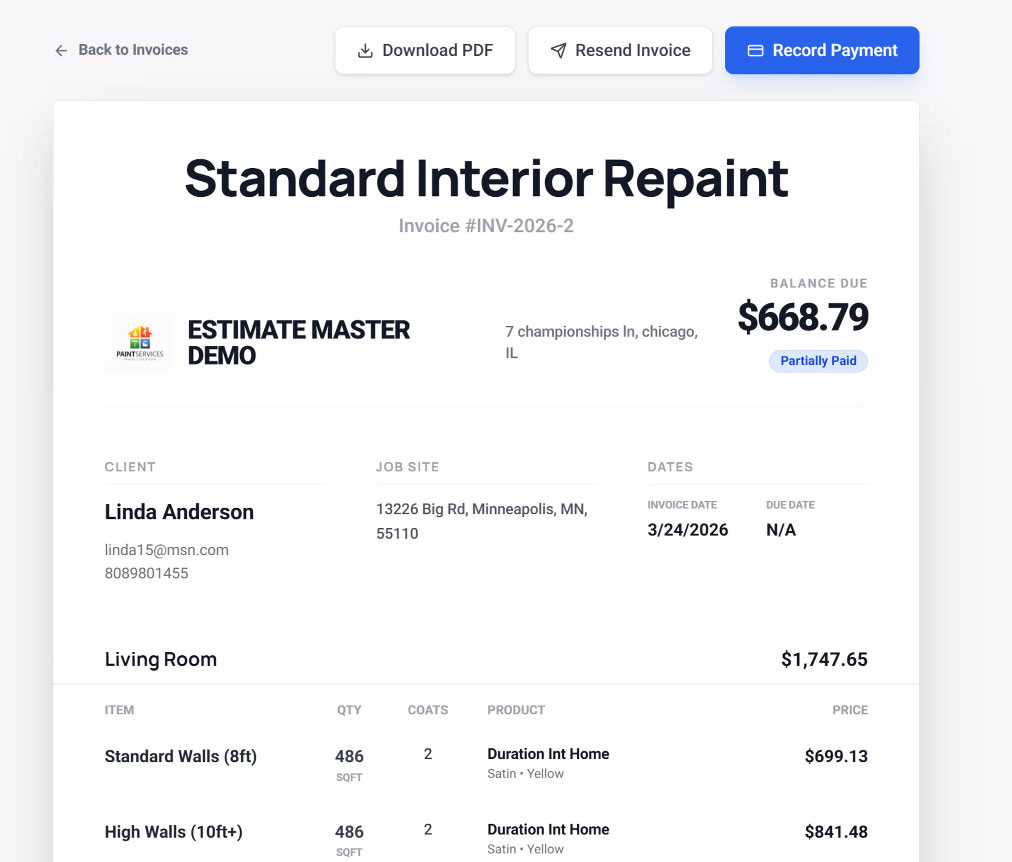
Task: Click the QTY column header
Action: 349,710
